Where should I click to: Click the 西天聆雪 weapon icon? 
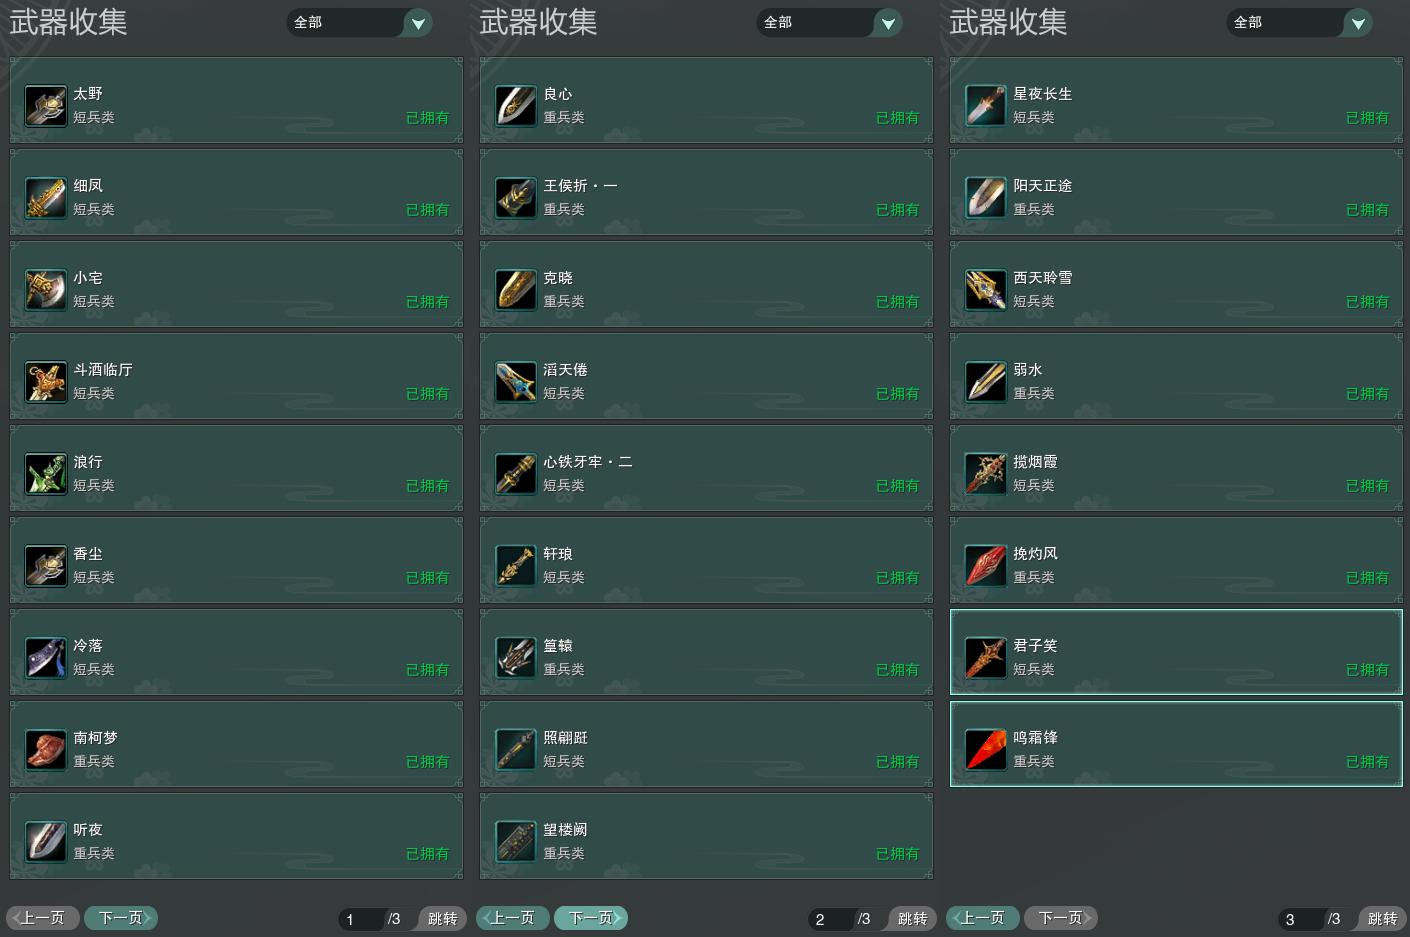click(x=986, y=290)
